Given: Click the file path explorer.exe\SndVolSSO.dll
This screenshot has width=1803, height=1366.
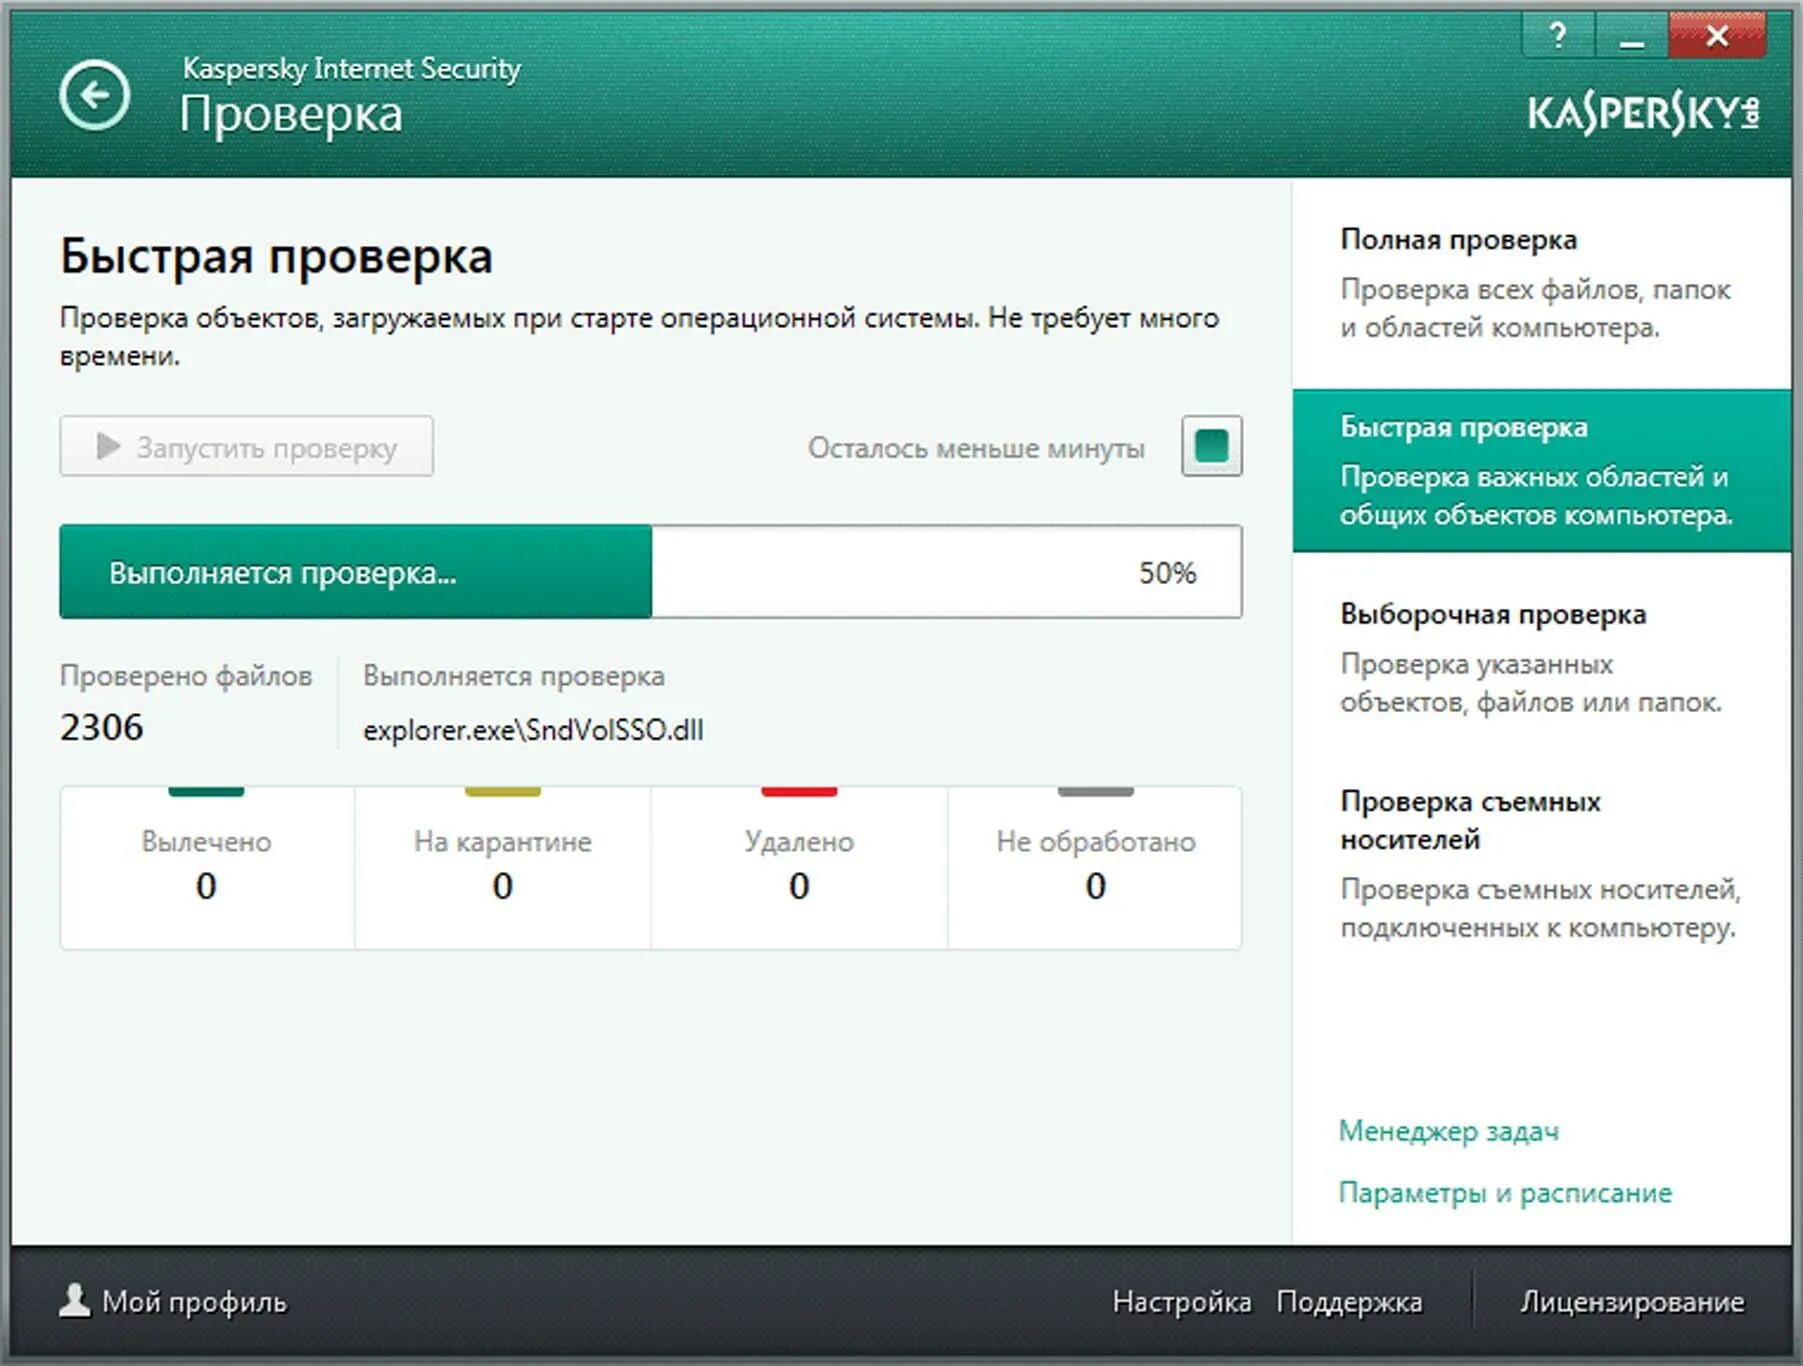Looking at the screenshot, I should tap(533, 730).
